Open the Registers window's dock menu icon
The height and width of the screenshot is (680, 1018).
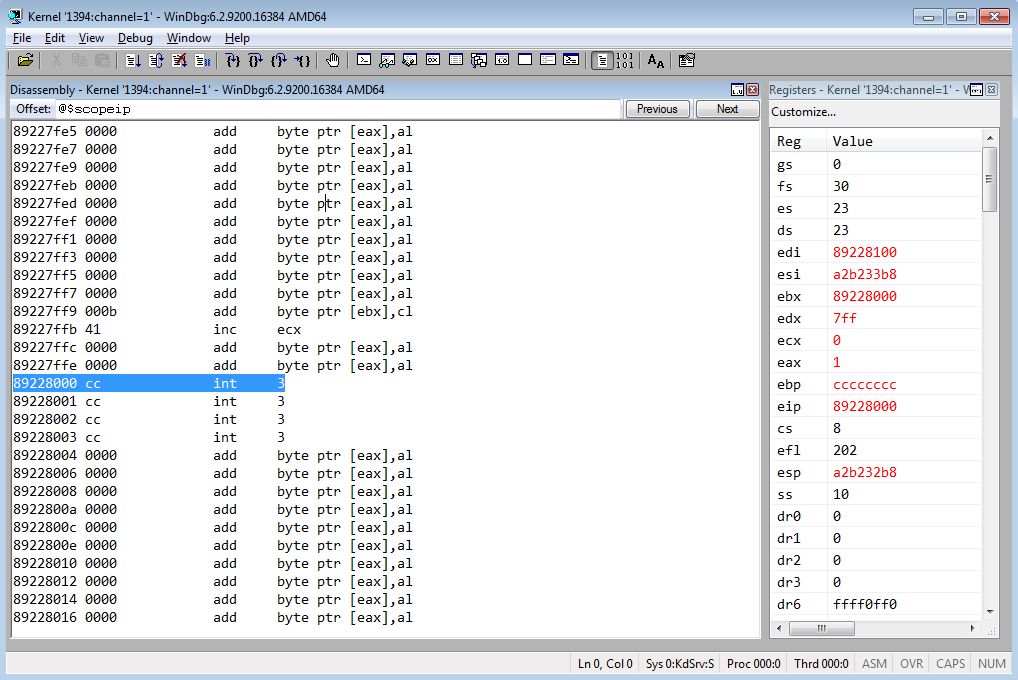coord(976,90)
